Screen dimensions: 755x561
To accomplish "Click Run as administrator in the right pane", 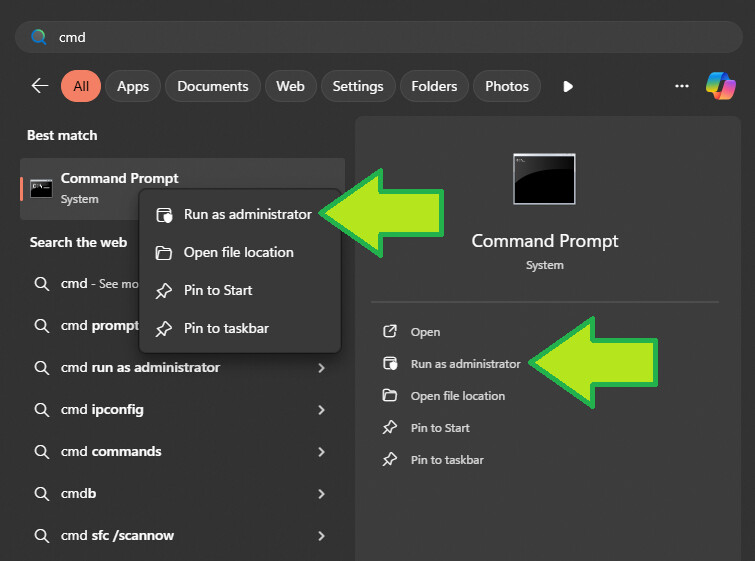I will 465,364.
